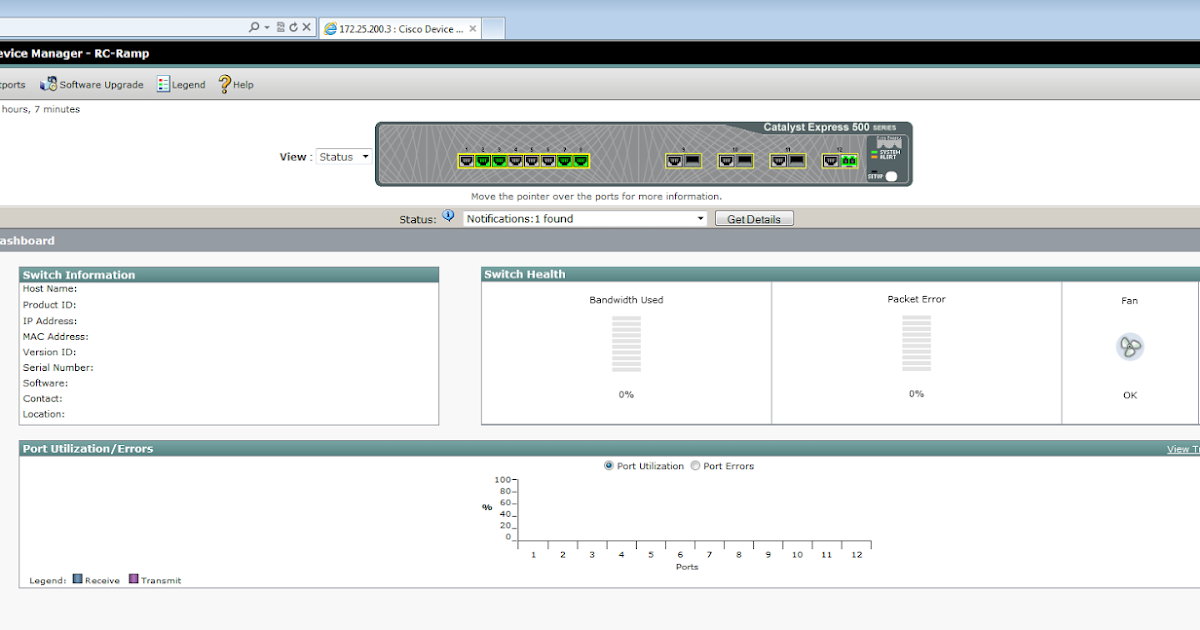Select the Port Errors radio button
Image resolution: width=1200 pixels, height=630 pixels.
(x=695, y=465)
